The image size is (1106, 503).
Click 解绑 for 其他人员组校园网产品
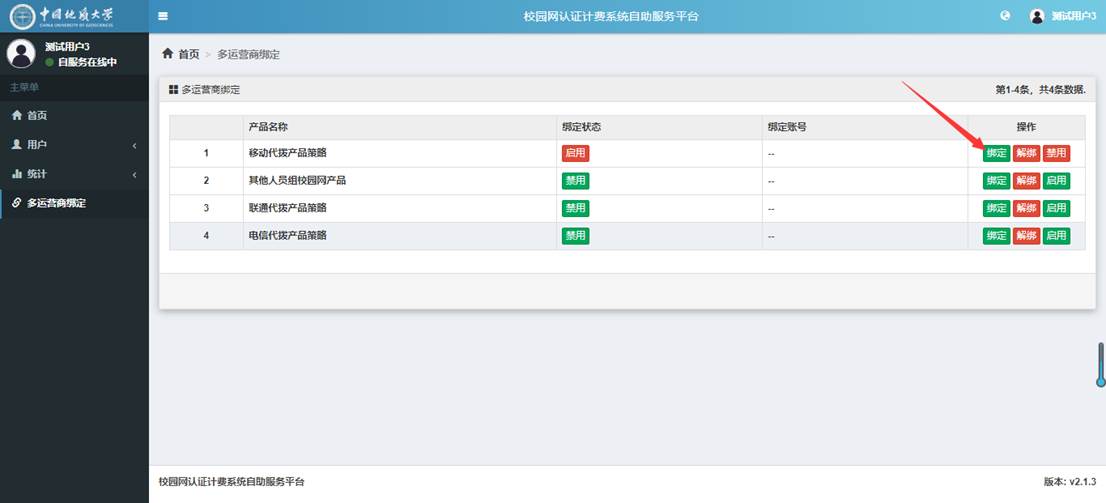pos(1026,181)
